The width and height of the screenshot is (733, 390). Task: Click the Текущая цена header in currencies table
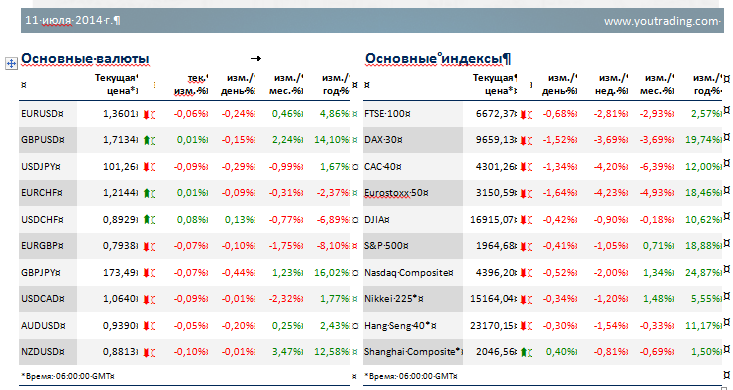pyautogui.click(x=115, y=84)
